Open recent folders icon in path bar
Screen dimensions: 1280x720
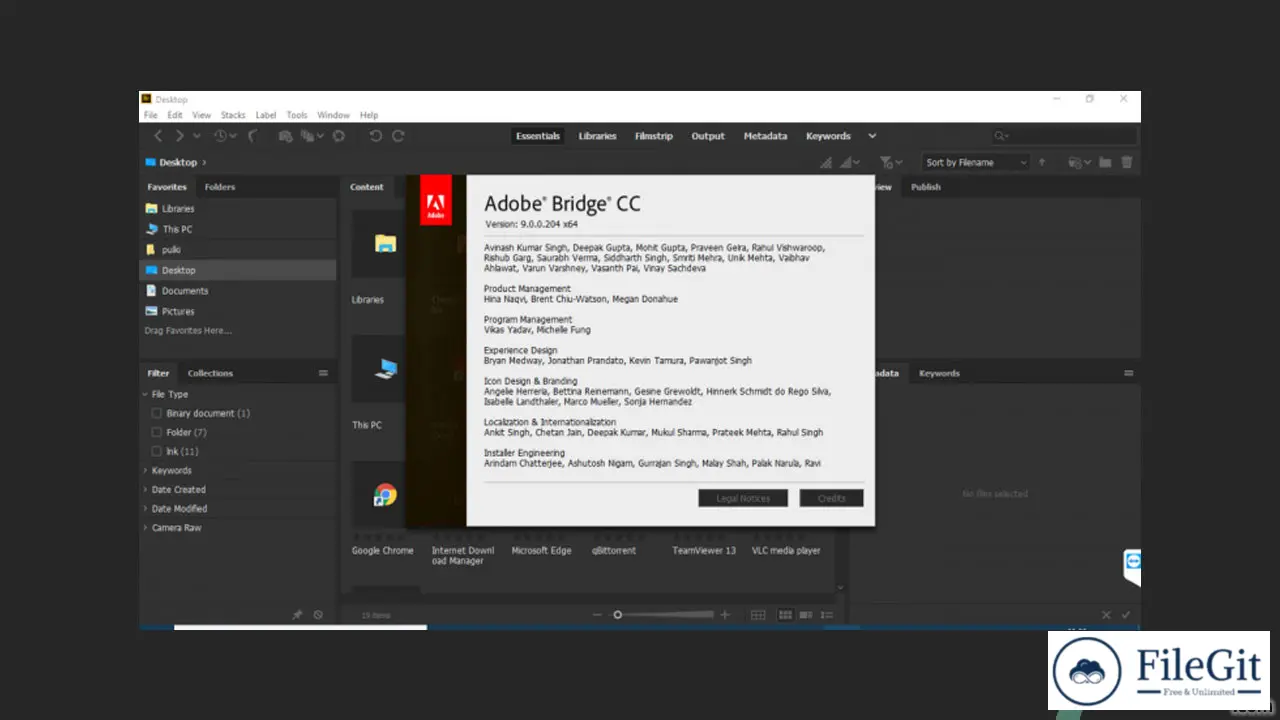[x=1081, y=162]
